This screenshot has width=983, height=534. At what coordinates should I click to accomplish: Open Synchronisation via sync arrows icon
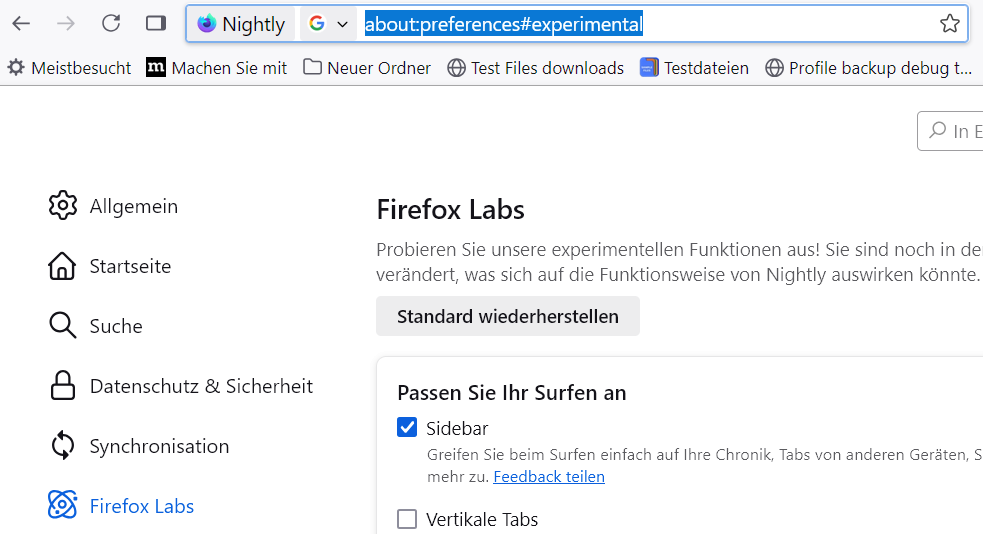point(62,446)
